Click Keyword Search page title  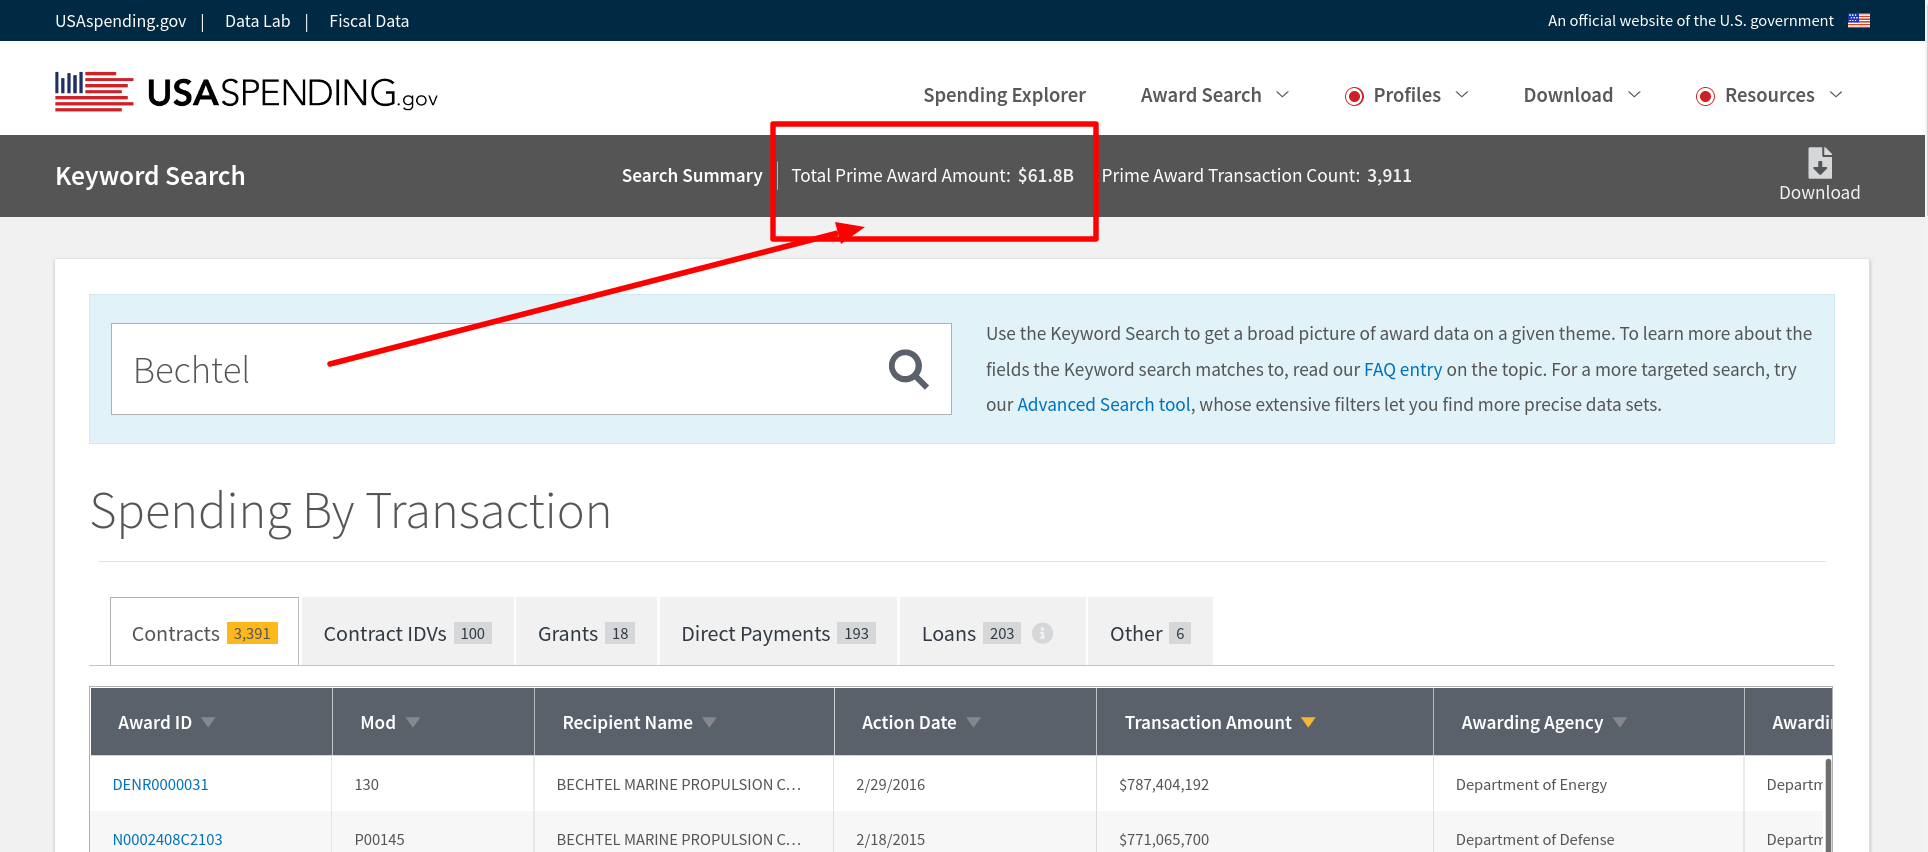(150, 176)
